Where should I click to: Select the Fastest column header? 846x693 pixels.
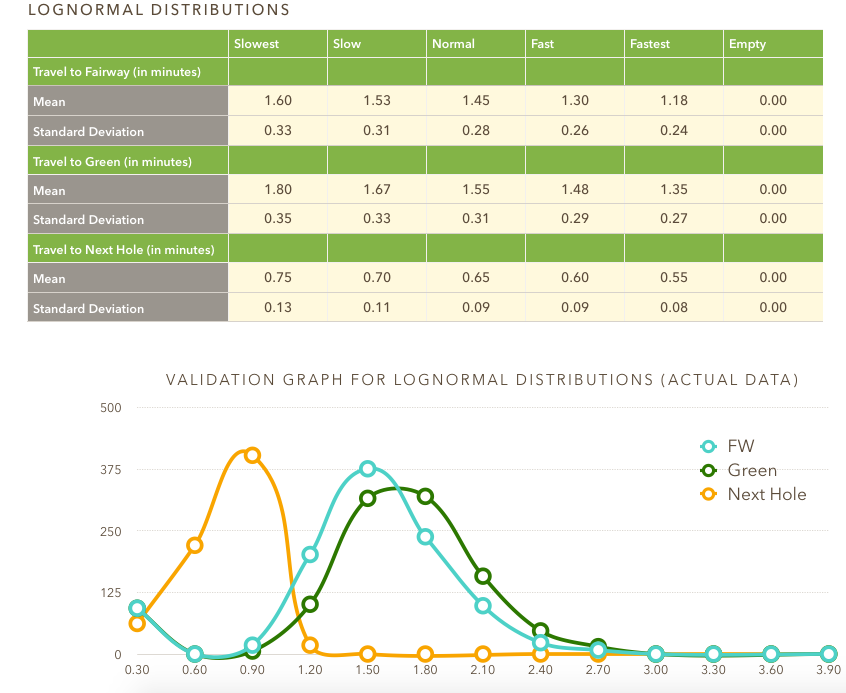tap(650, 44)
